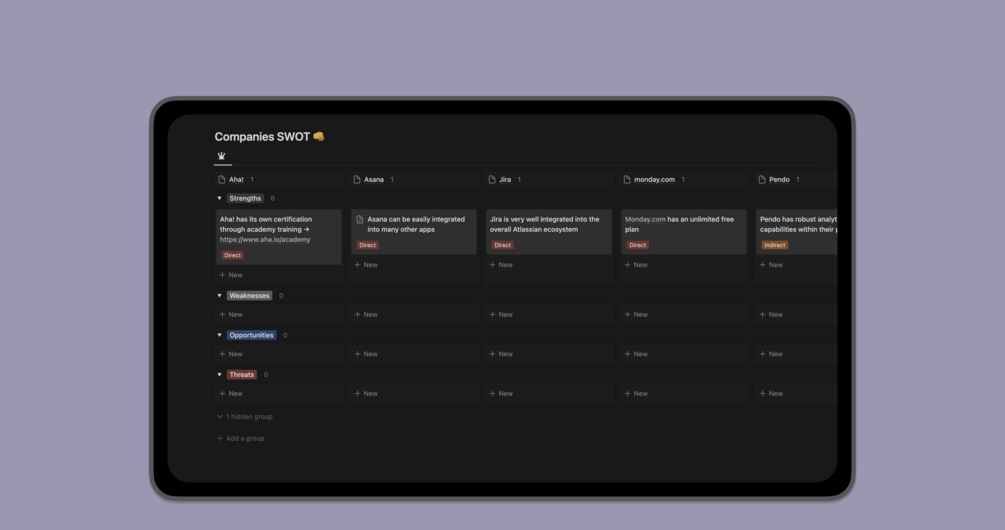
Task: Add new Threats card under Pendo
Action: point(772,393)
